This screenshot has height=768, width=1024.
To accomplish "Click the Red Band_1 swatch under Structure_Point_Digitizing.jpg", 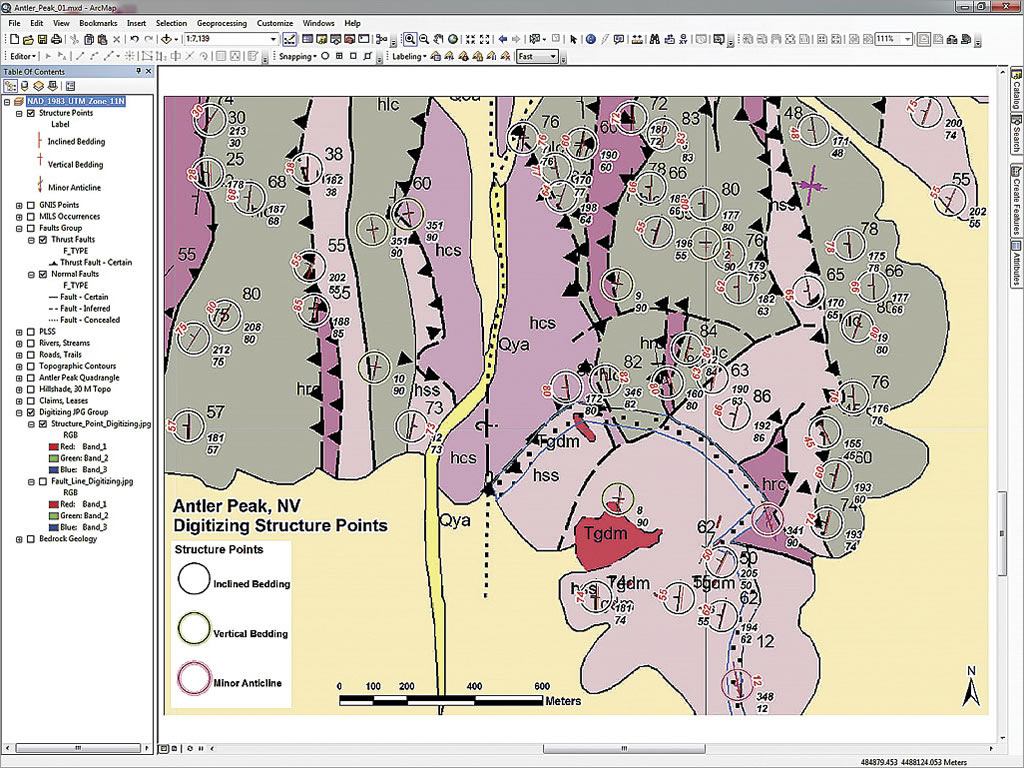I will [x=54, y=447].
